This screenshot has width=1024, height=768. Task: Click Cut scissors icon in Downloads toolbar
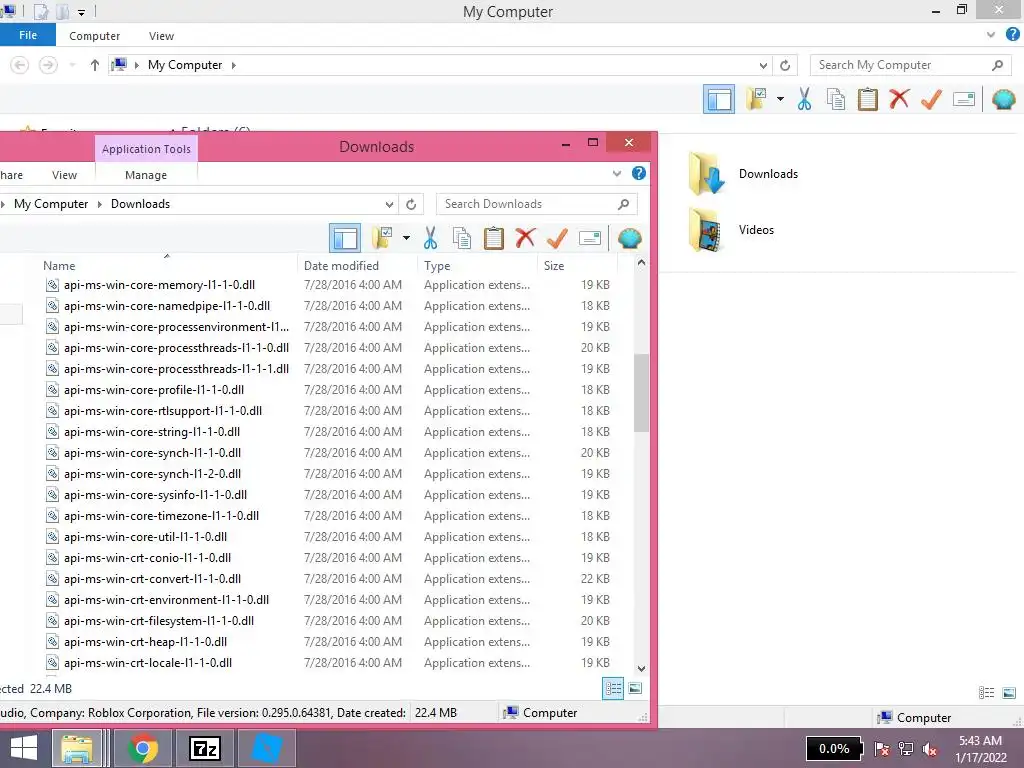pos(430,238)
